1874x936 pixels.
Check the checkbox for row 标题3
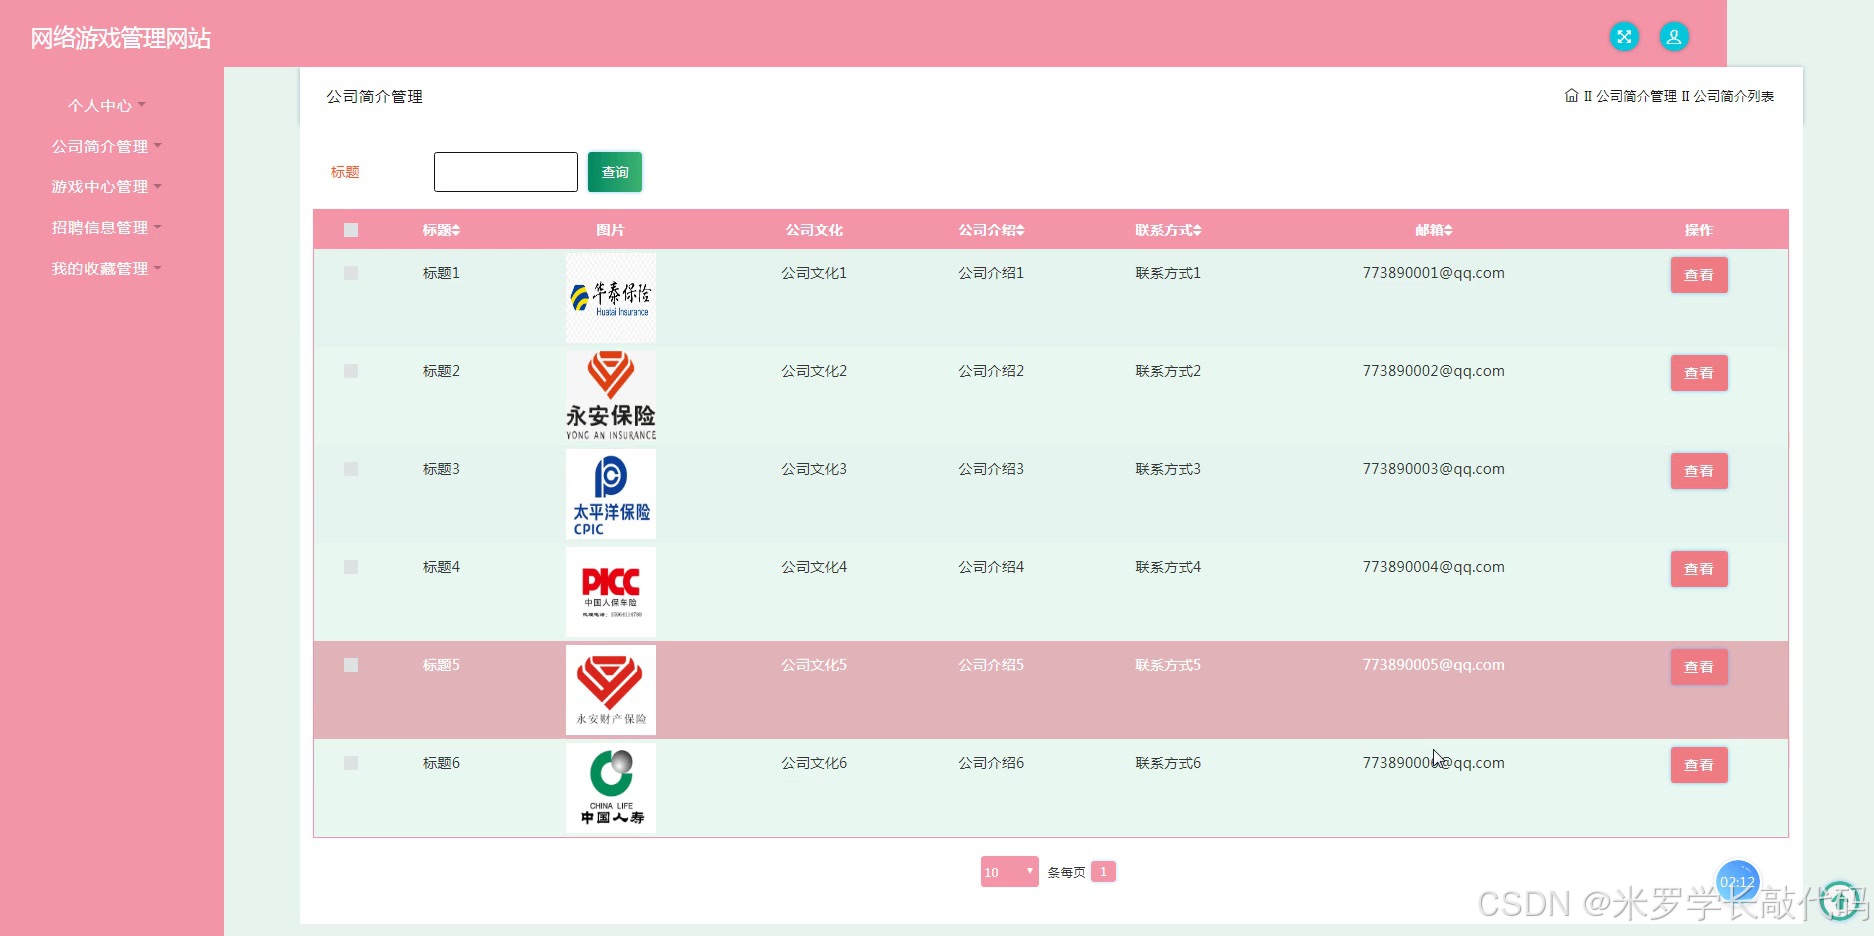351,469
